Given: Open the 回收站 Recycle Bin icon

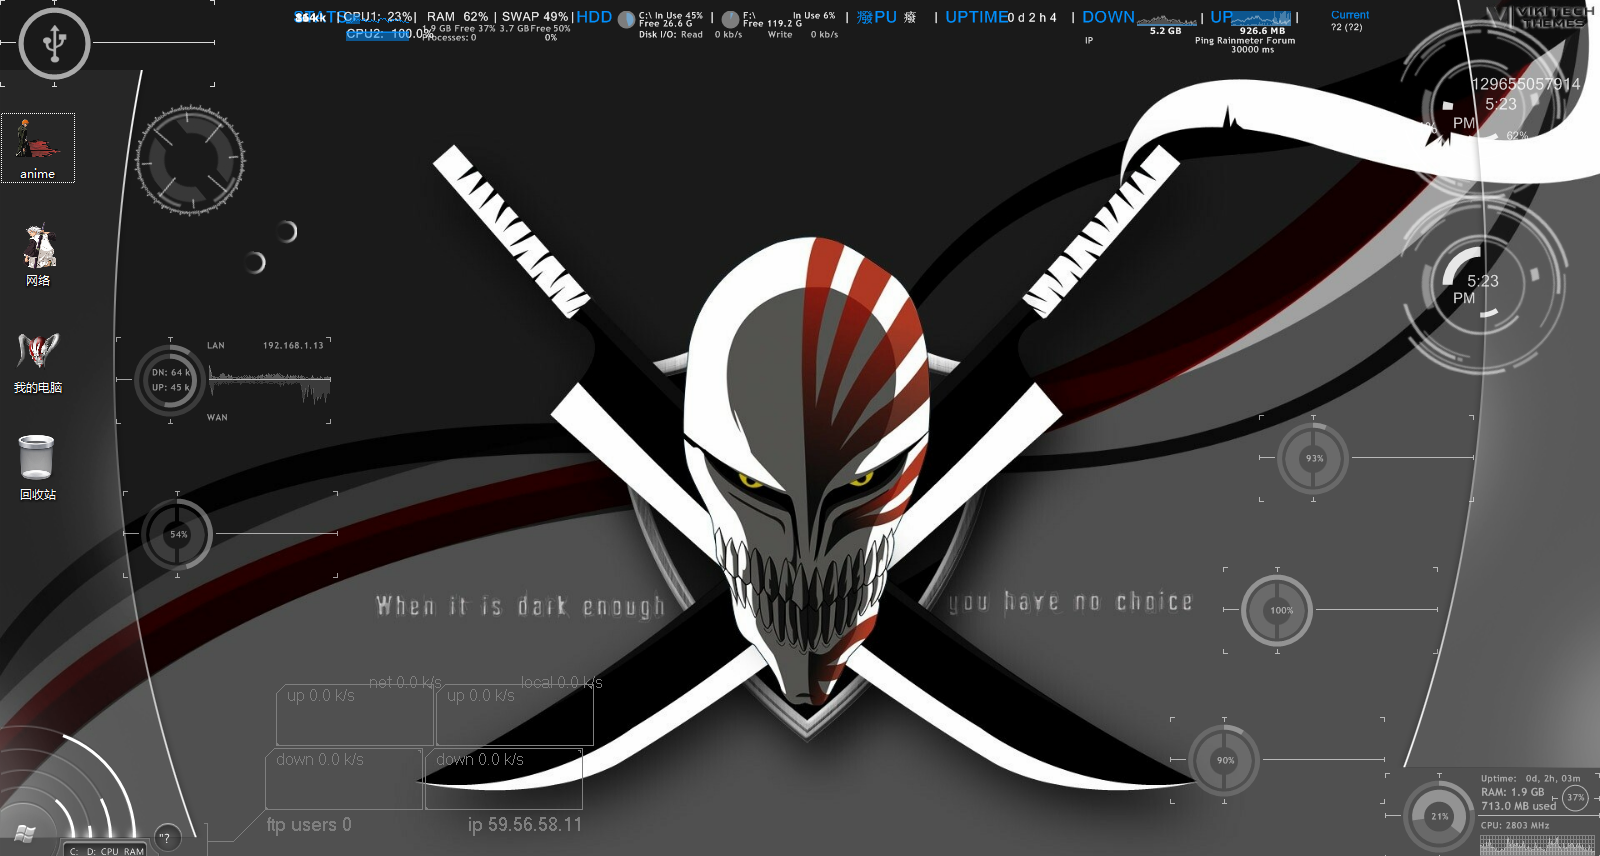Looking at the screenshot, I should coord(38,469).
